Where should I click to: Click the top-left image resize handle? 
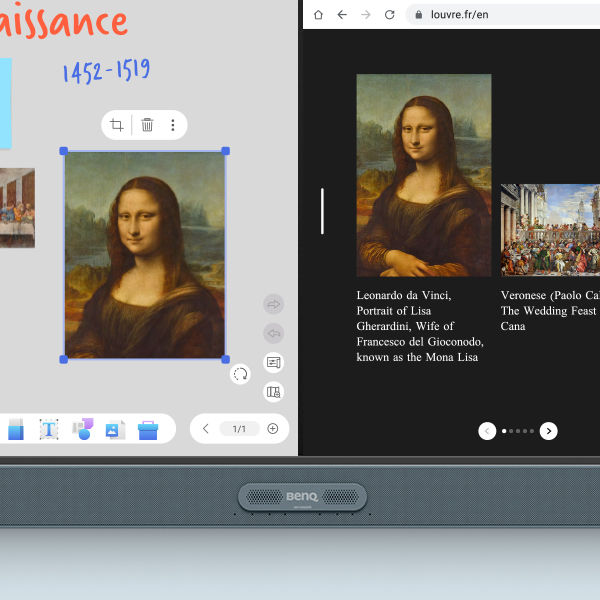click(64, 151)
